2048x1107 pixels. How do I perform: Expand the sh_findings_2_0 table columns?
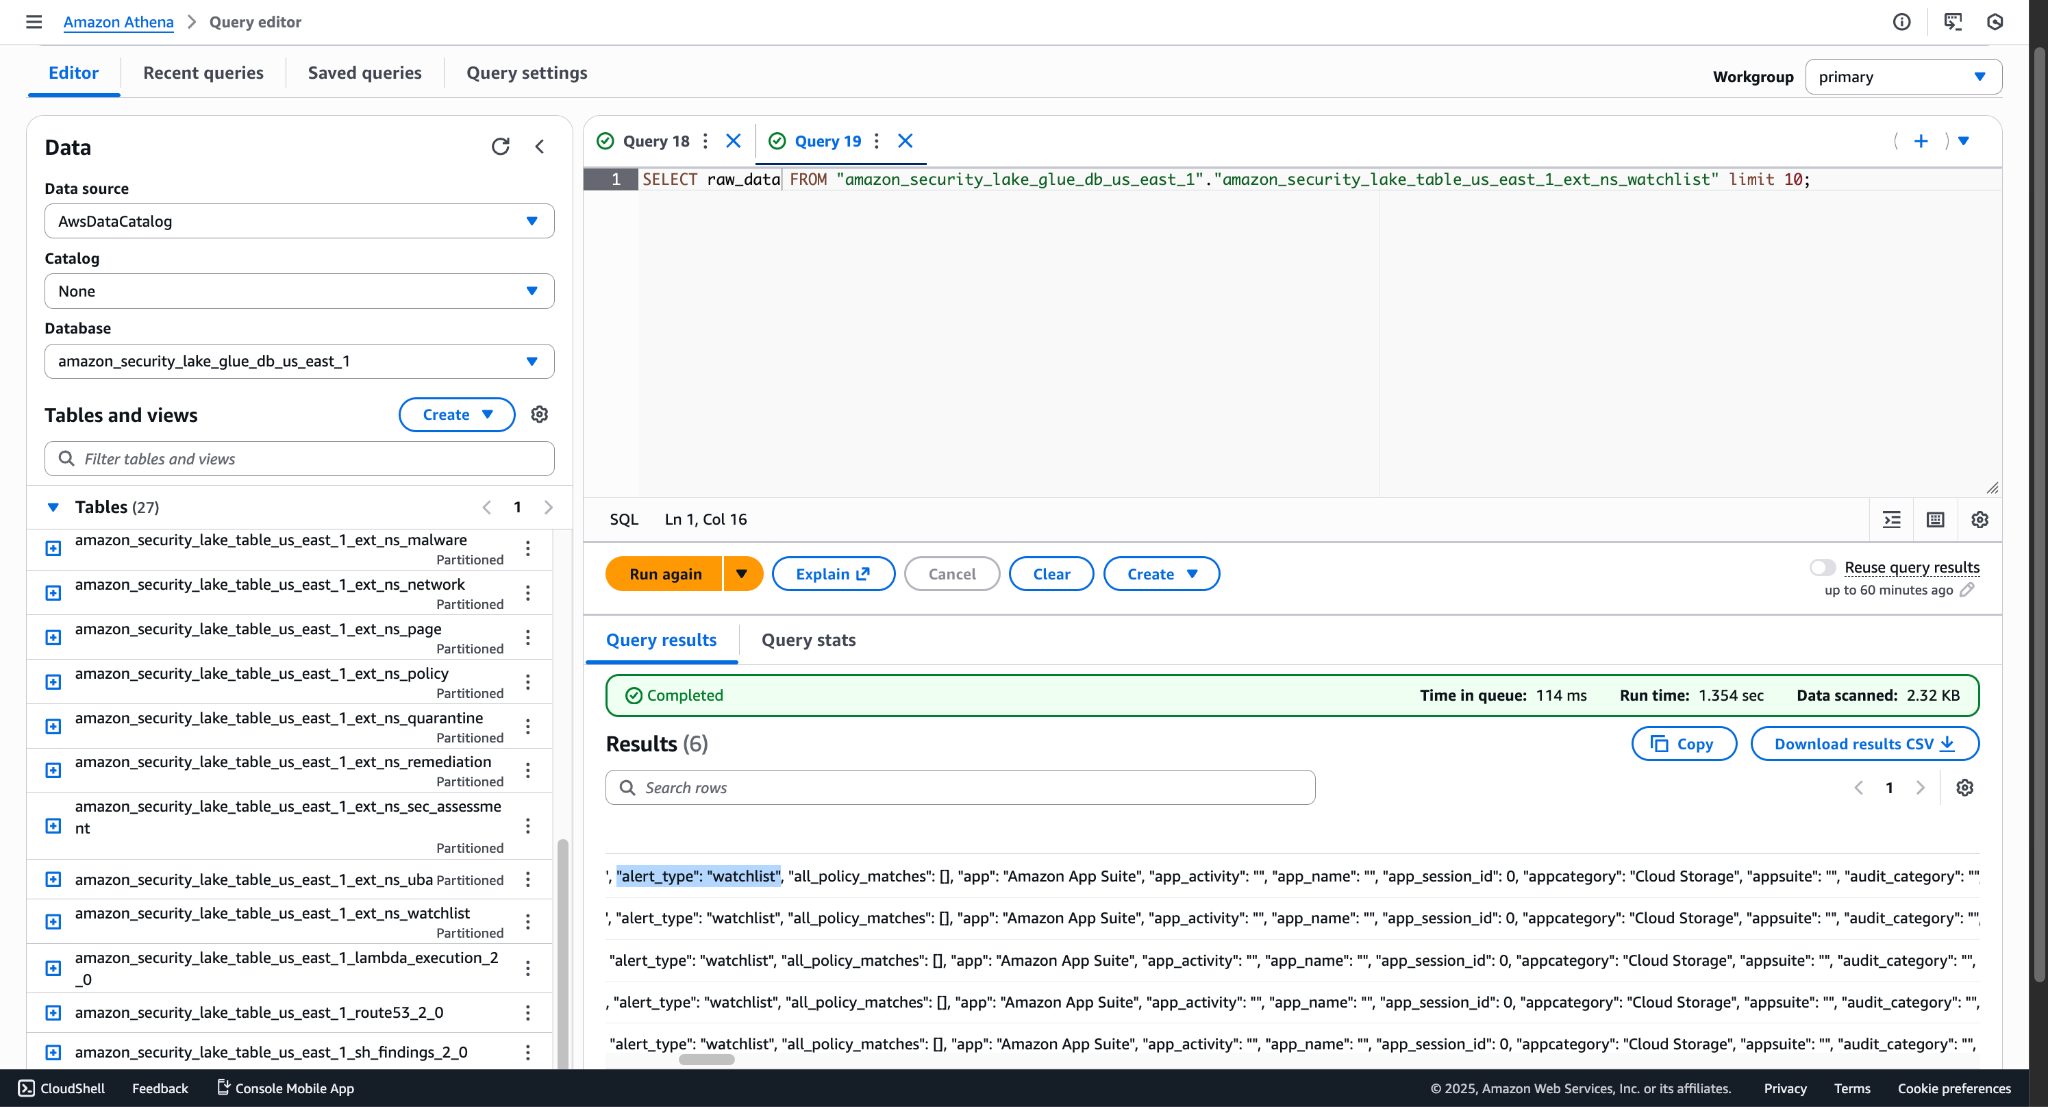coord(54,1052)
